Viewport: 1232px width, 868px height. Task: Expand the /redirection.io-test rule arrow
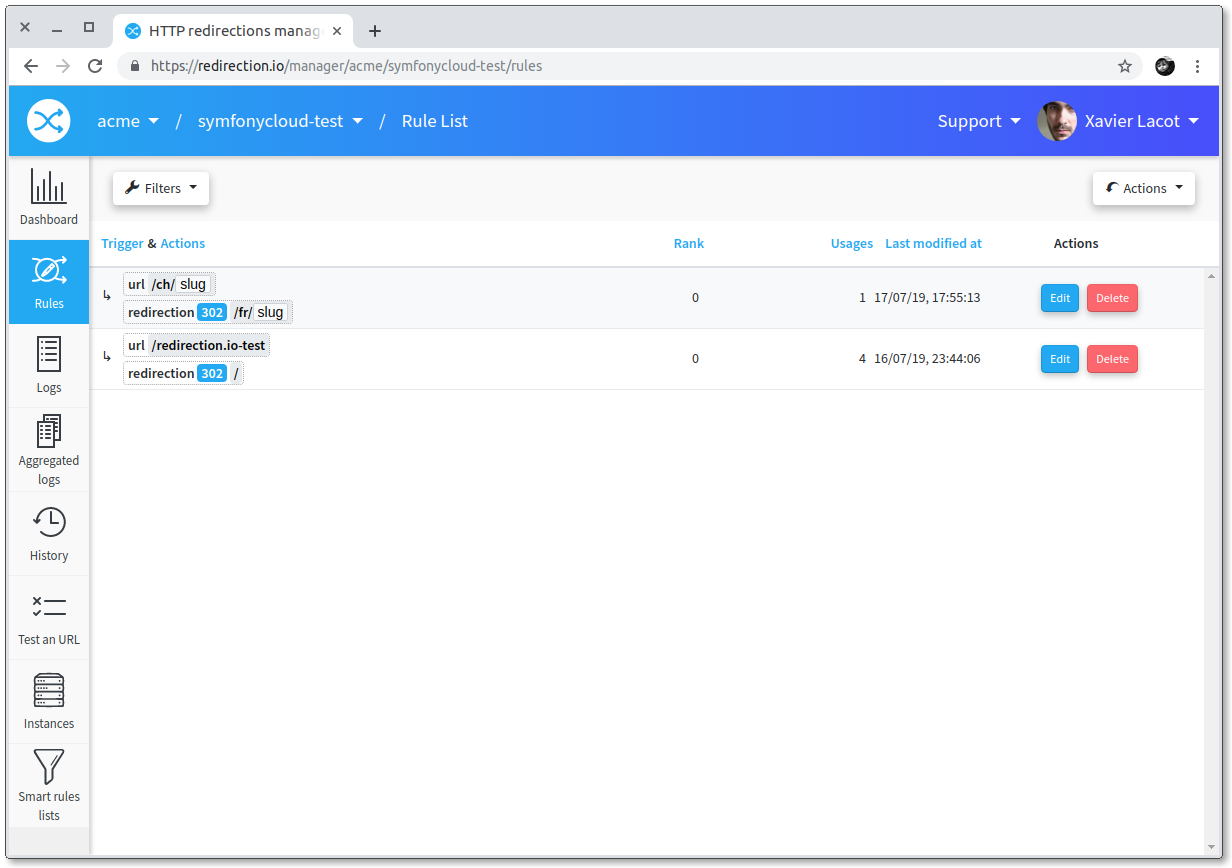click(x=107, y=356)
